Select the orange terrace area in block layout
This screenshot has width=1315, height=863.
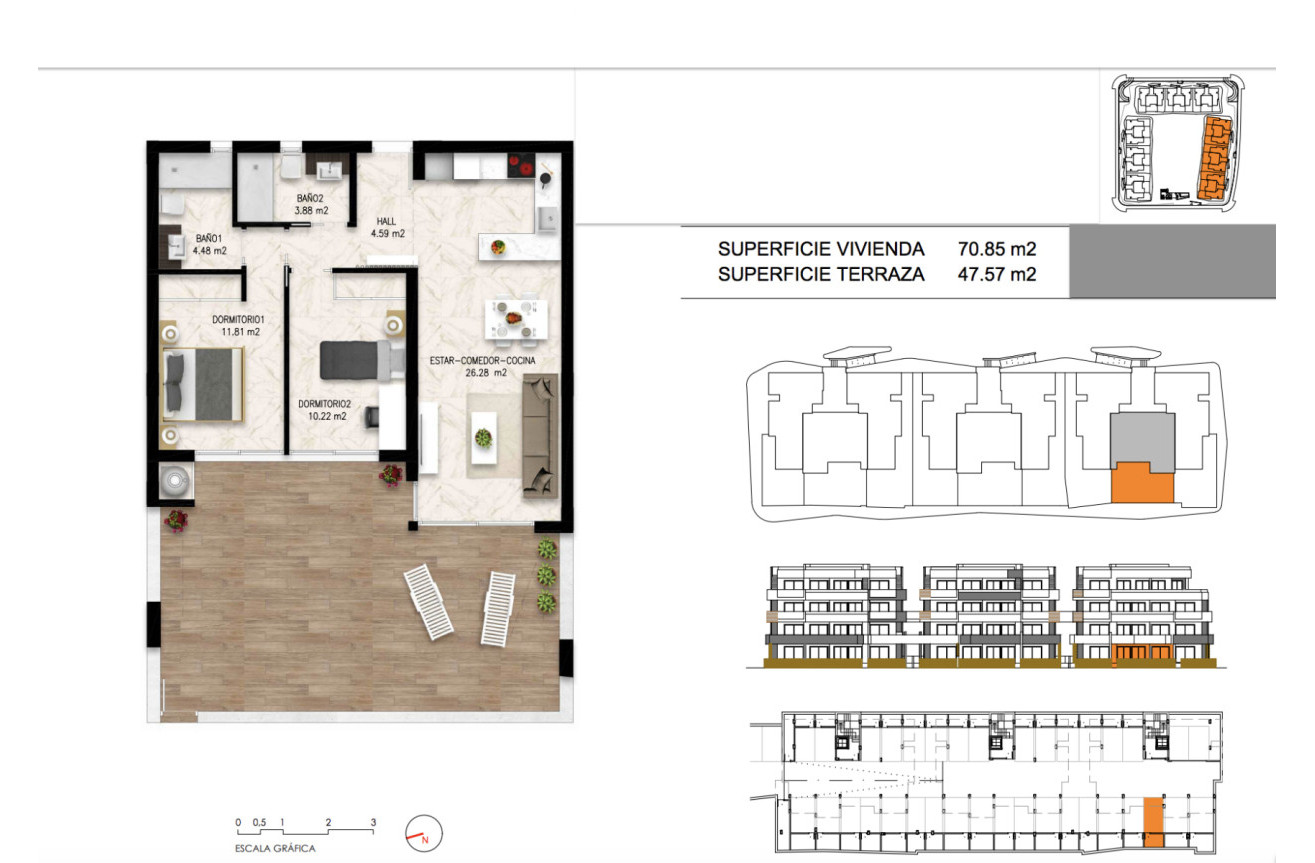1142,482
